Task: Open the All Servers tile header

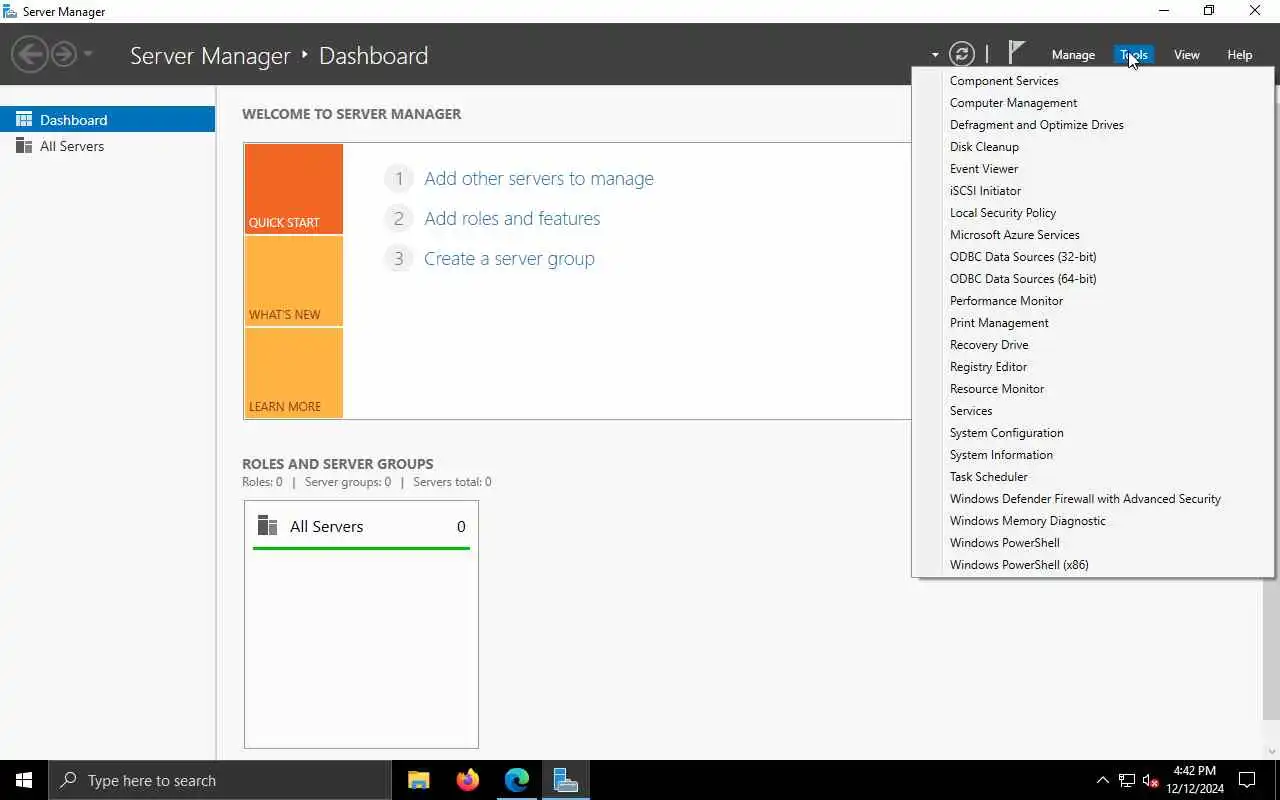Action: pyautogui.click(x=361, y=526)
